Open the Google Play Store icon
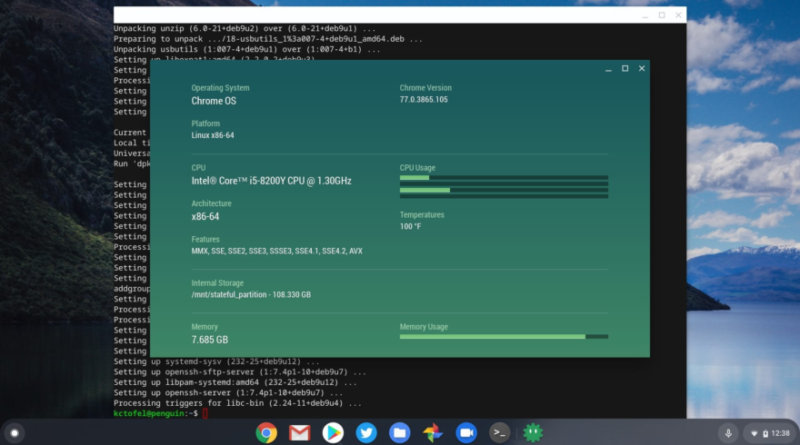 (333, 433)
